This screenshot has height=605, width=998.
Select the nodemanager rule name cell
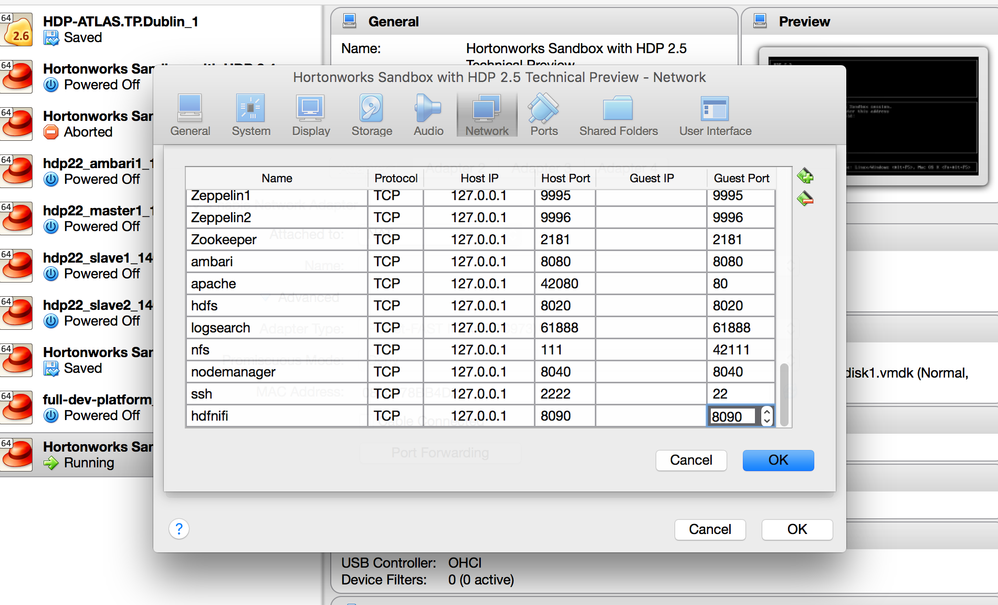276,372
